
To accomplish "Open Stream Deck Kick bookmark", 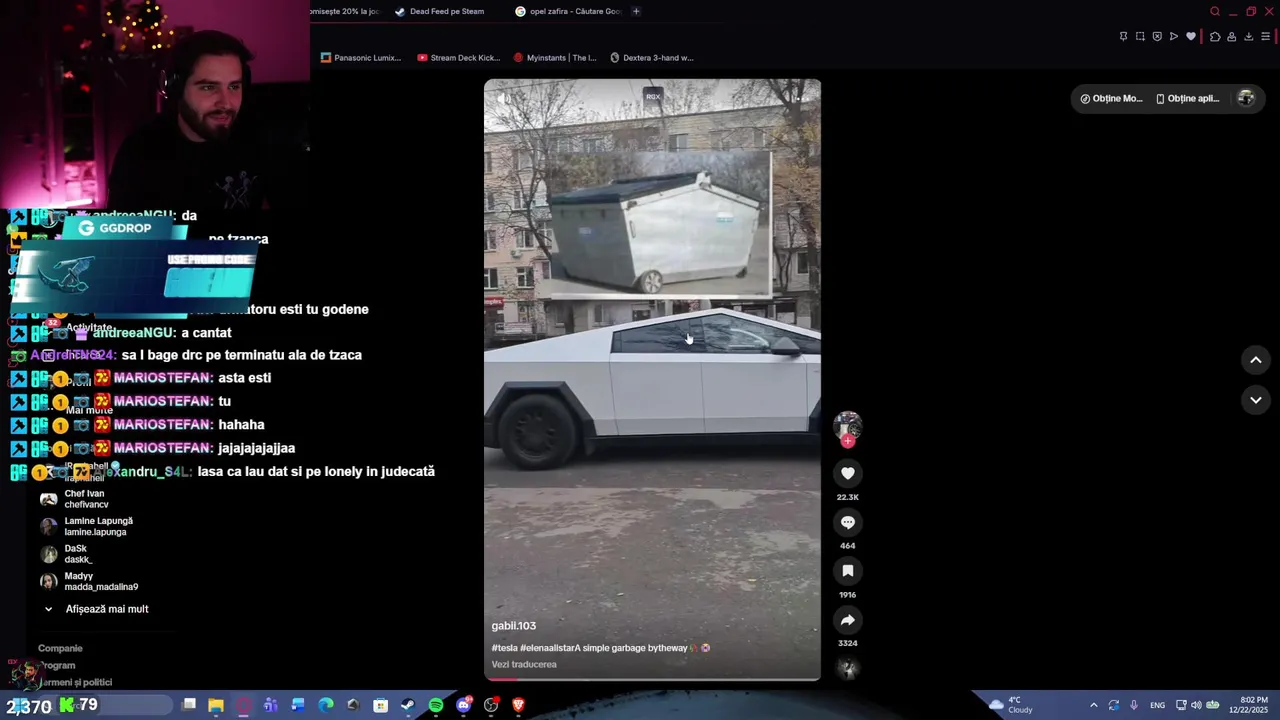I will point(459,58).
